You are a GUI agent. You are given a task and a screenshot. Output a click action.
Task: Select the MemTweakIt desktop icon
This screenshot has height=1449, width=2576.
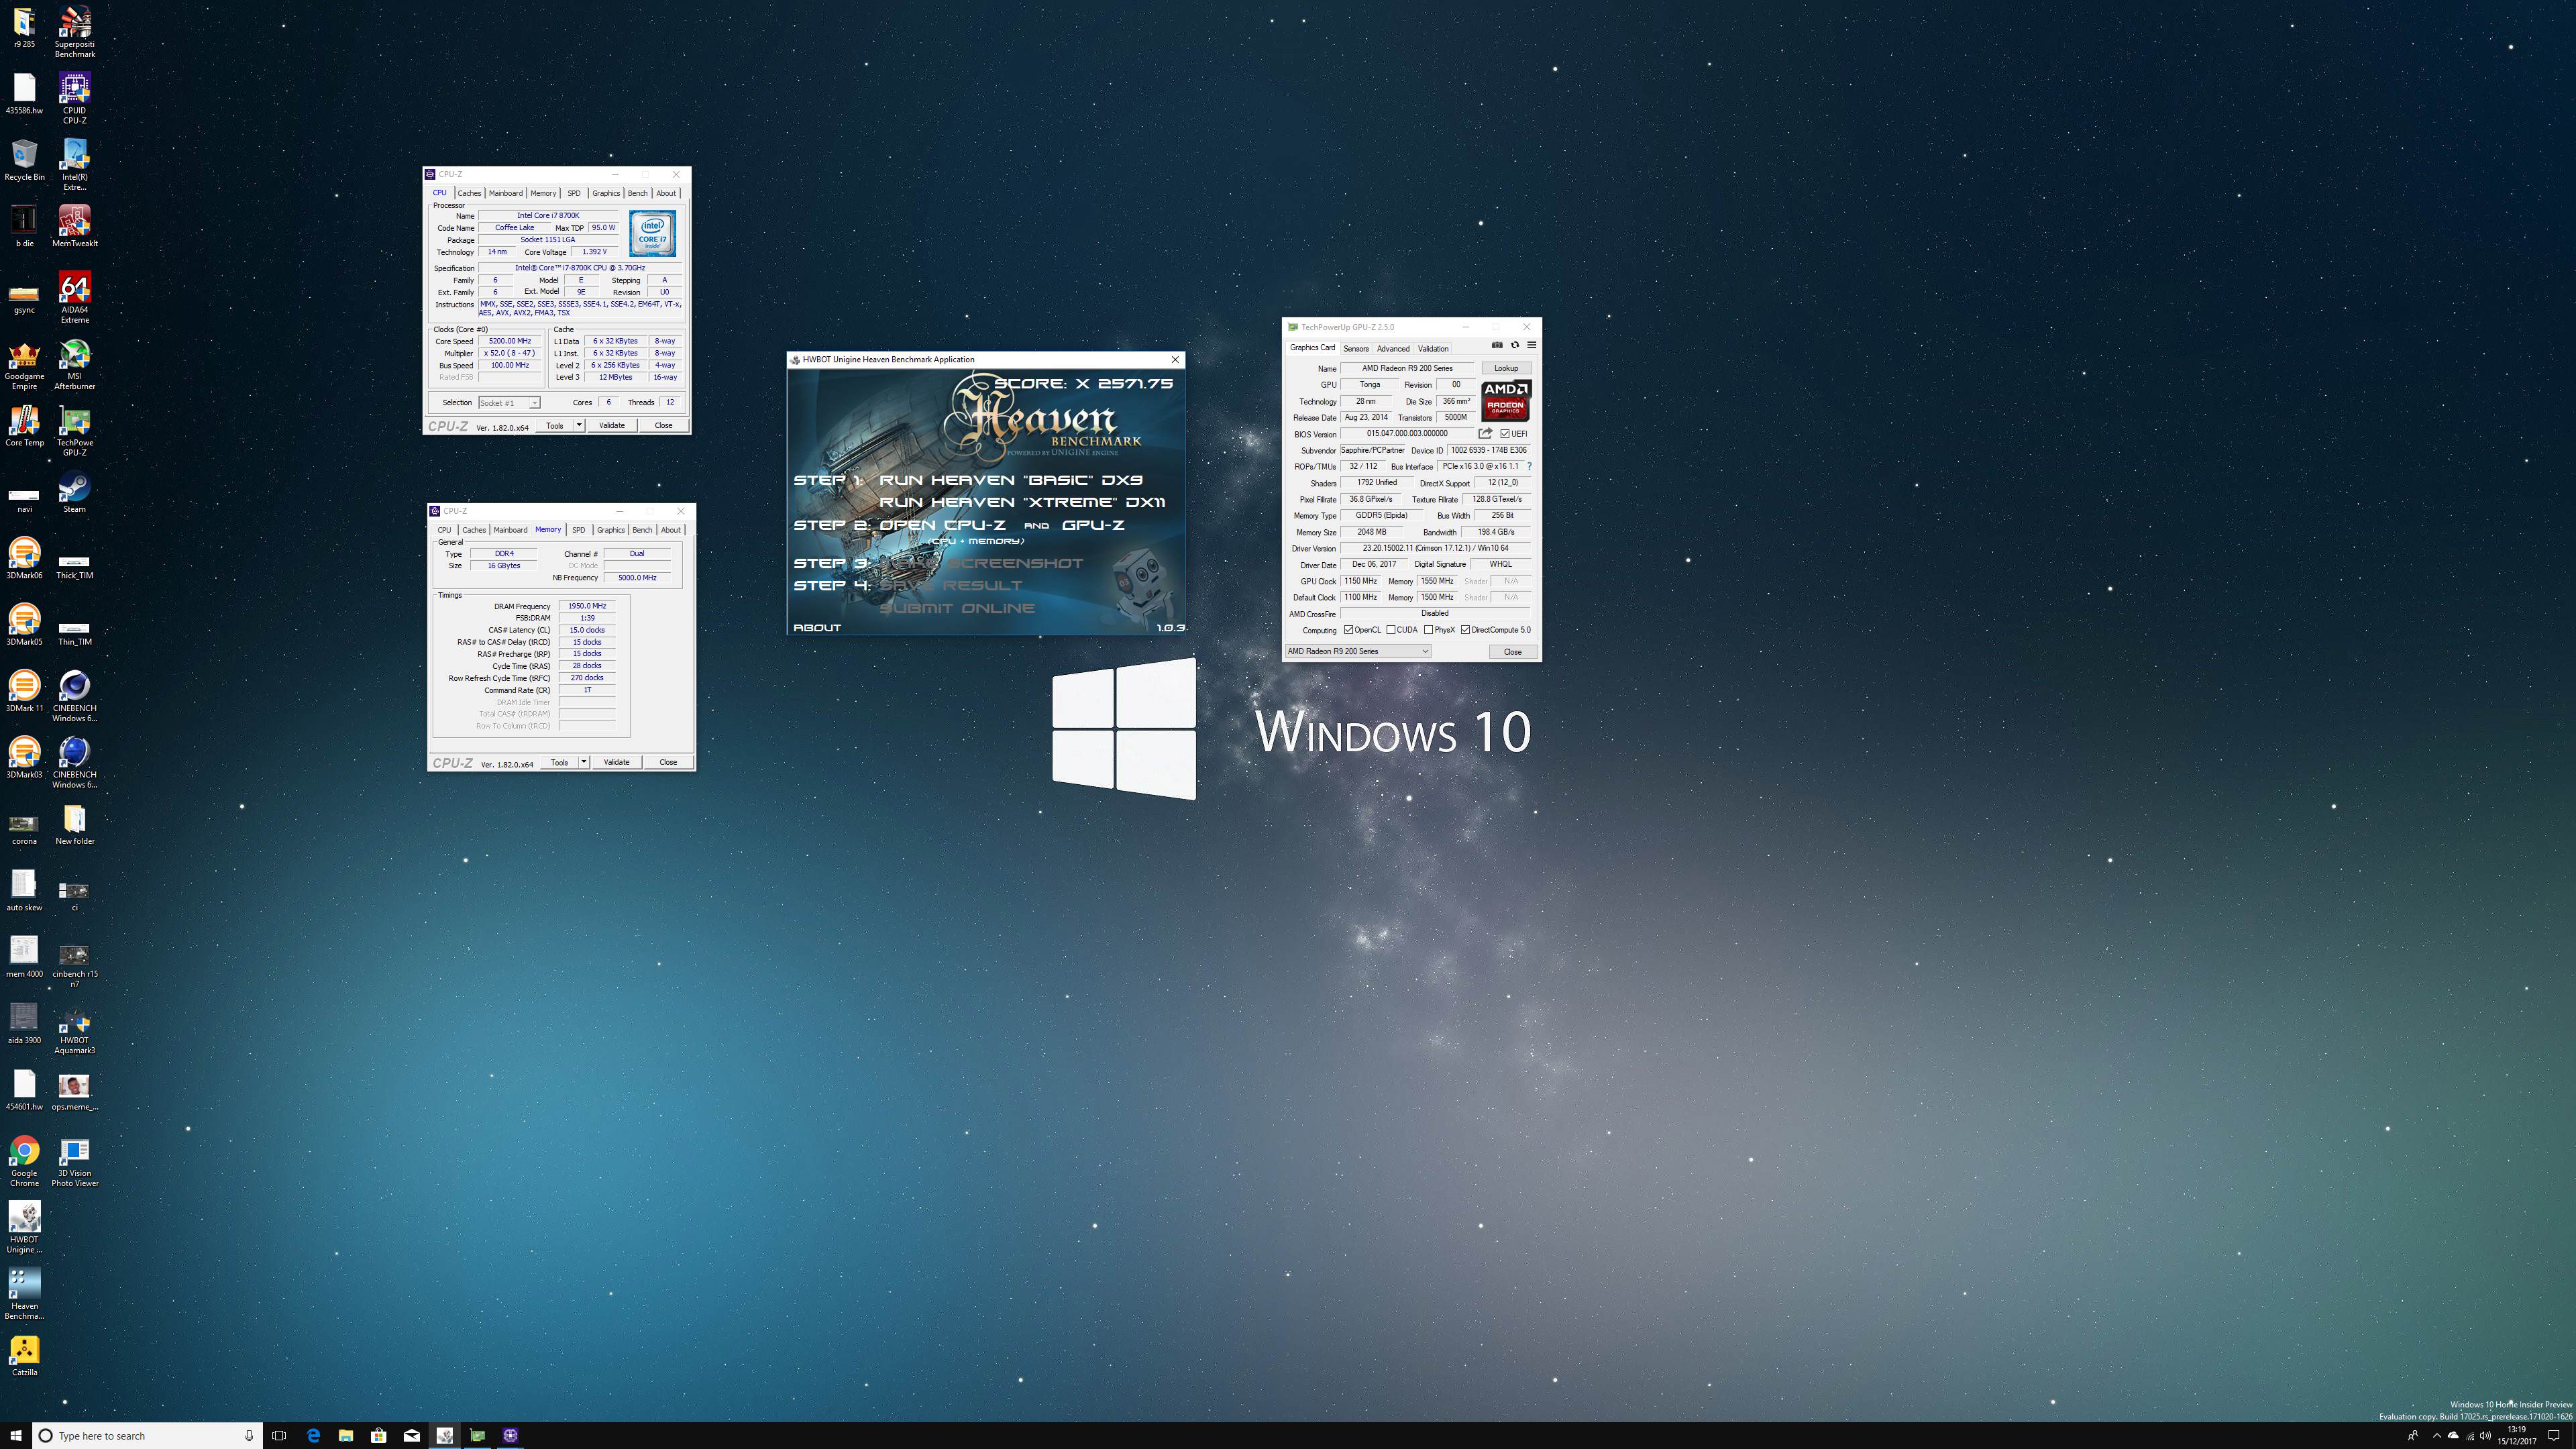coord(74,225)
